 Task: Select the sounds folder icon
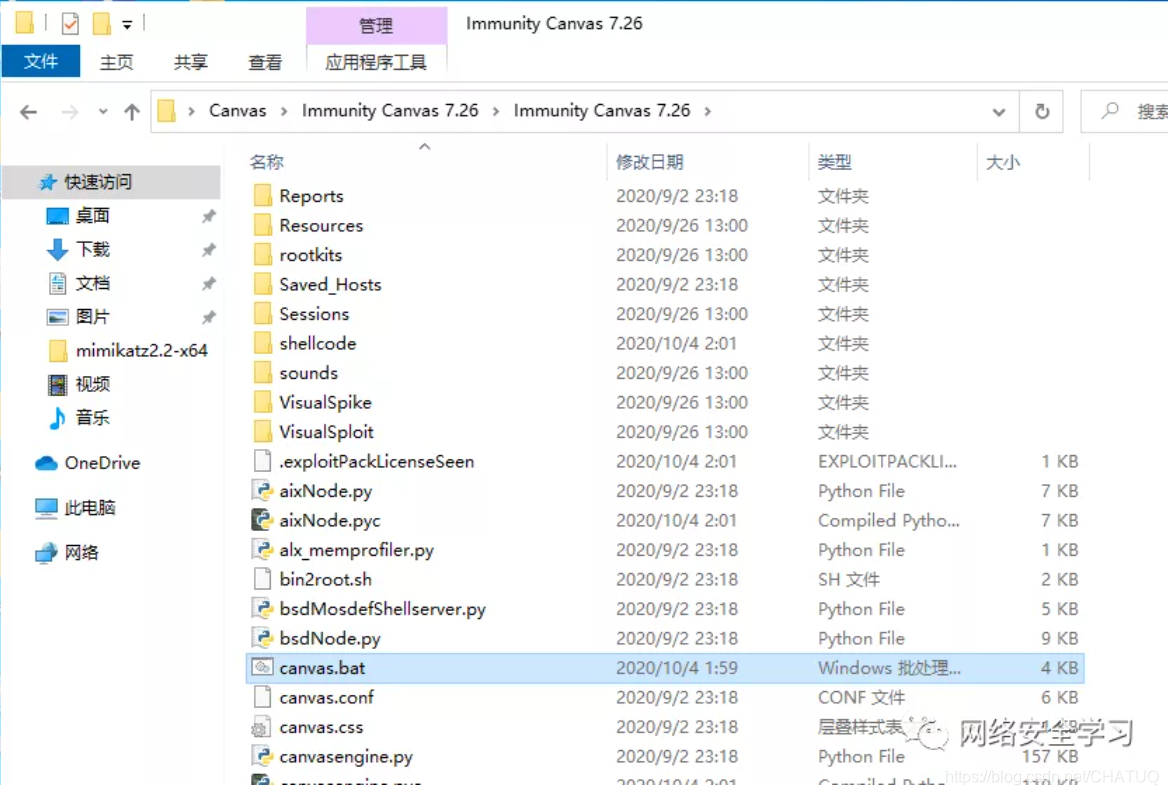pos(262,373)
